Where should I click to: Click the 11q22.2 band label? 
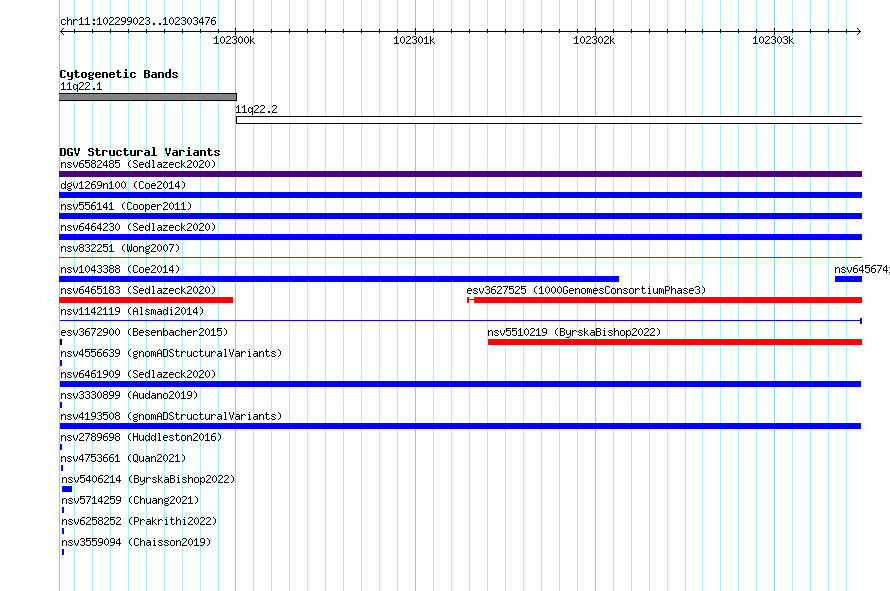[257, 110]
